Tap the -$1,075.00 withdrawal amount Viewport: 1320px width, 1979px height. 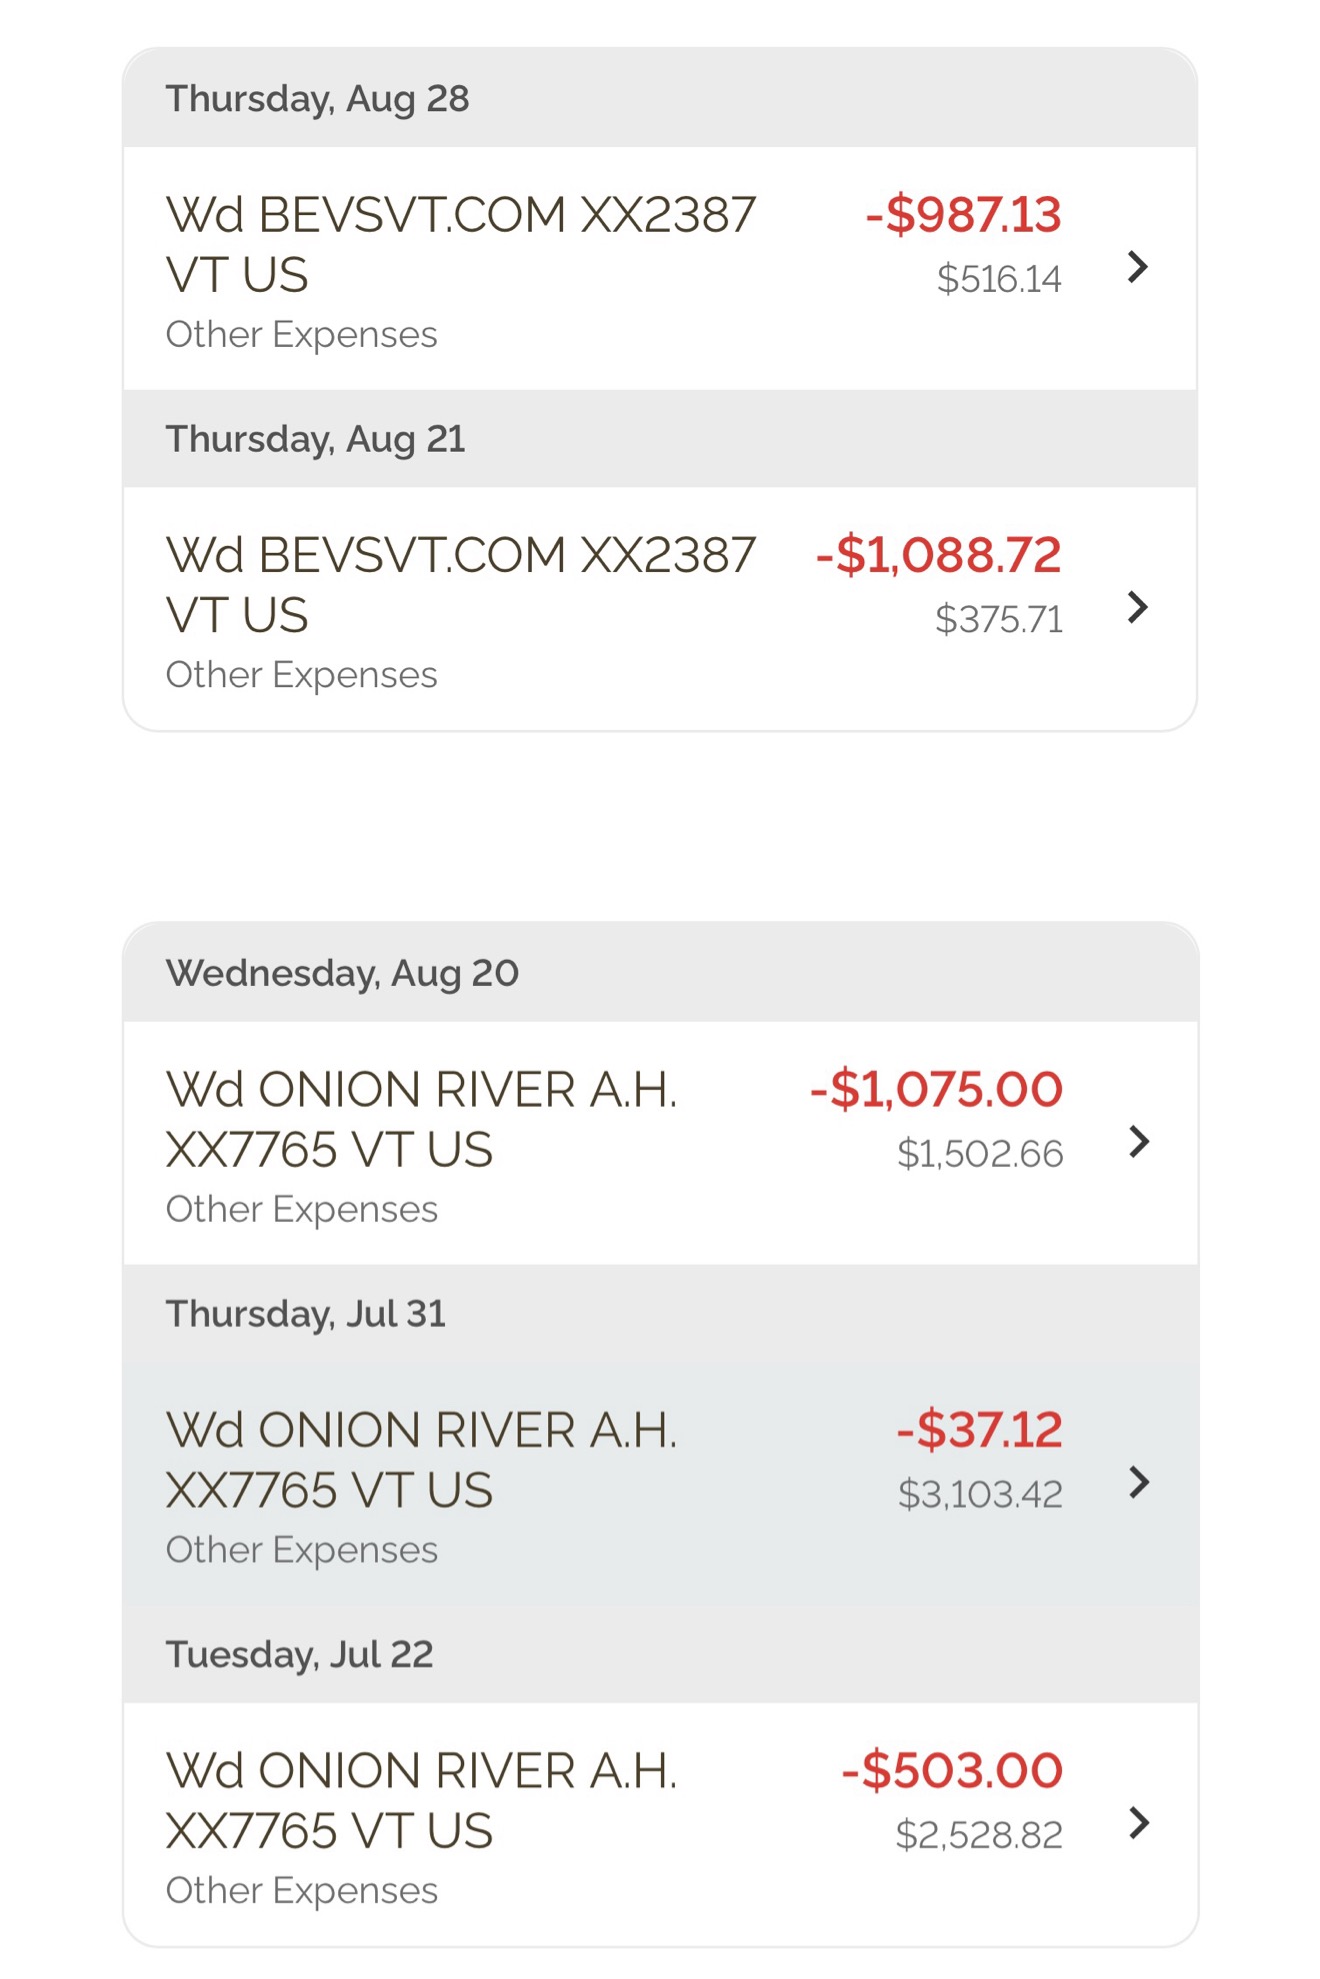[936, 1089]
